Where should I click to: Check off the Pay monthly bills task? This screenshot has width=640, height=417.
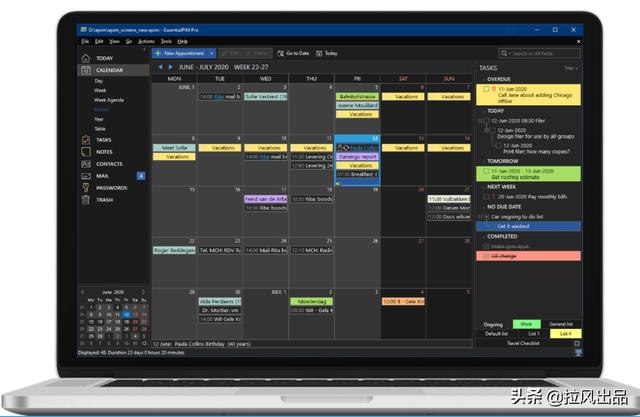(x=486, y=197)
